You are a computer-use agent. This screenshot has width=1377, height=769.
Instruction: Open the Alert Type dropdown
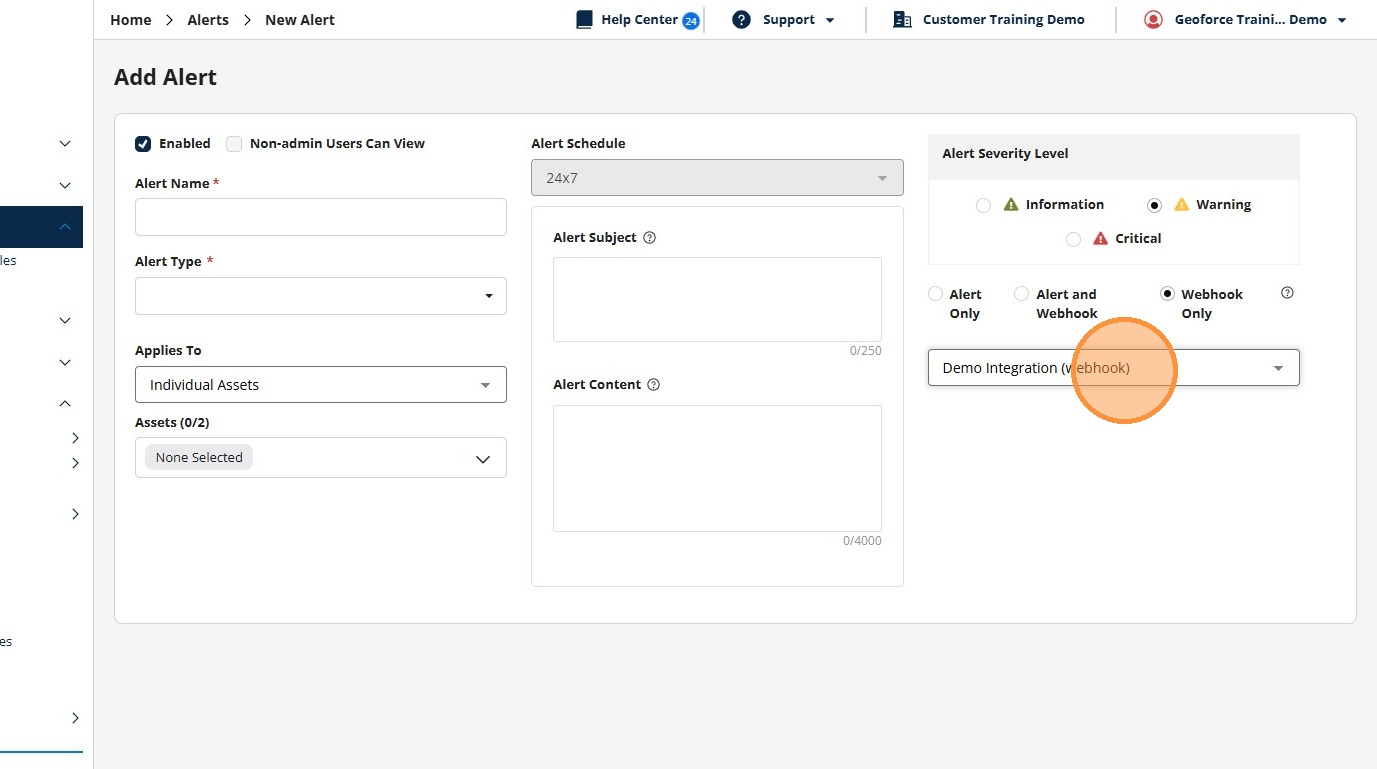point(321,296)
